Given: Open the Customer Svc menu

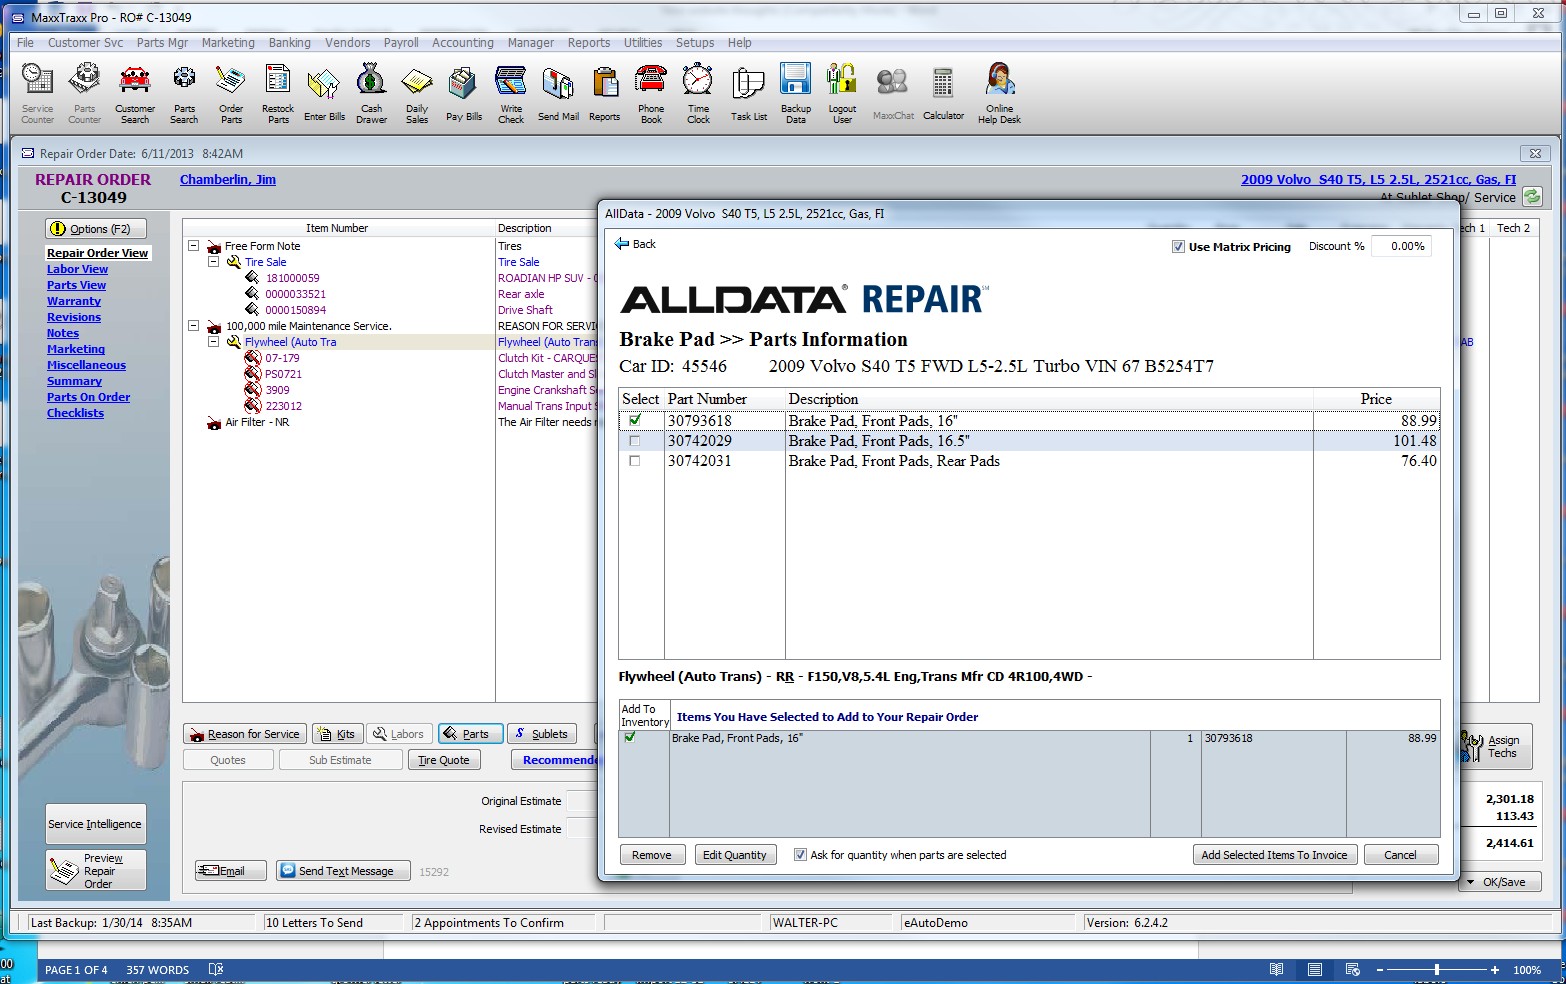Looking at the screenshot, I should tap(85, 43).
